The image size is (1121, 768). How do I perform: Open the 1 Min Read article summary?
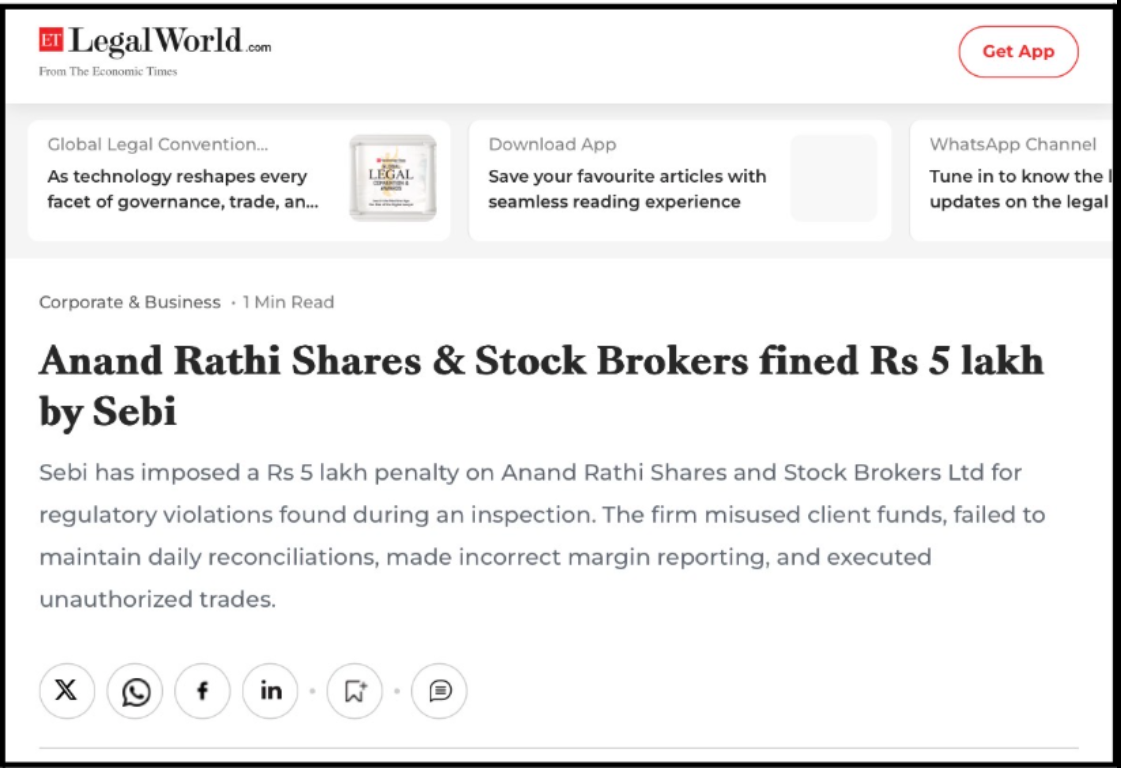click(288, 301)
